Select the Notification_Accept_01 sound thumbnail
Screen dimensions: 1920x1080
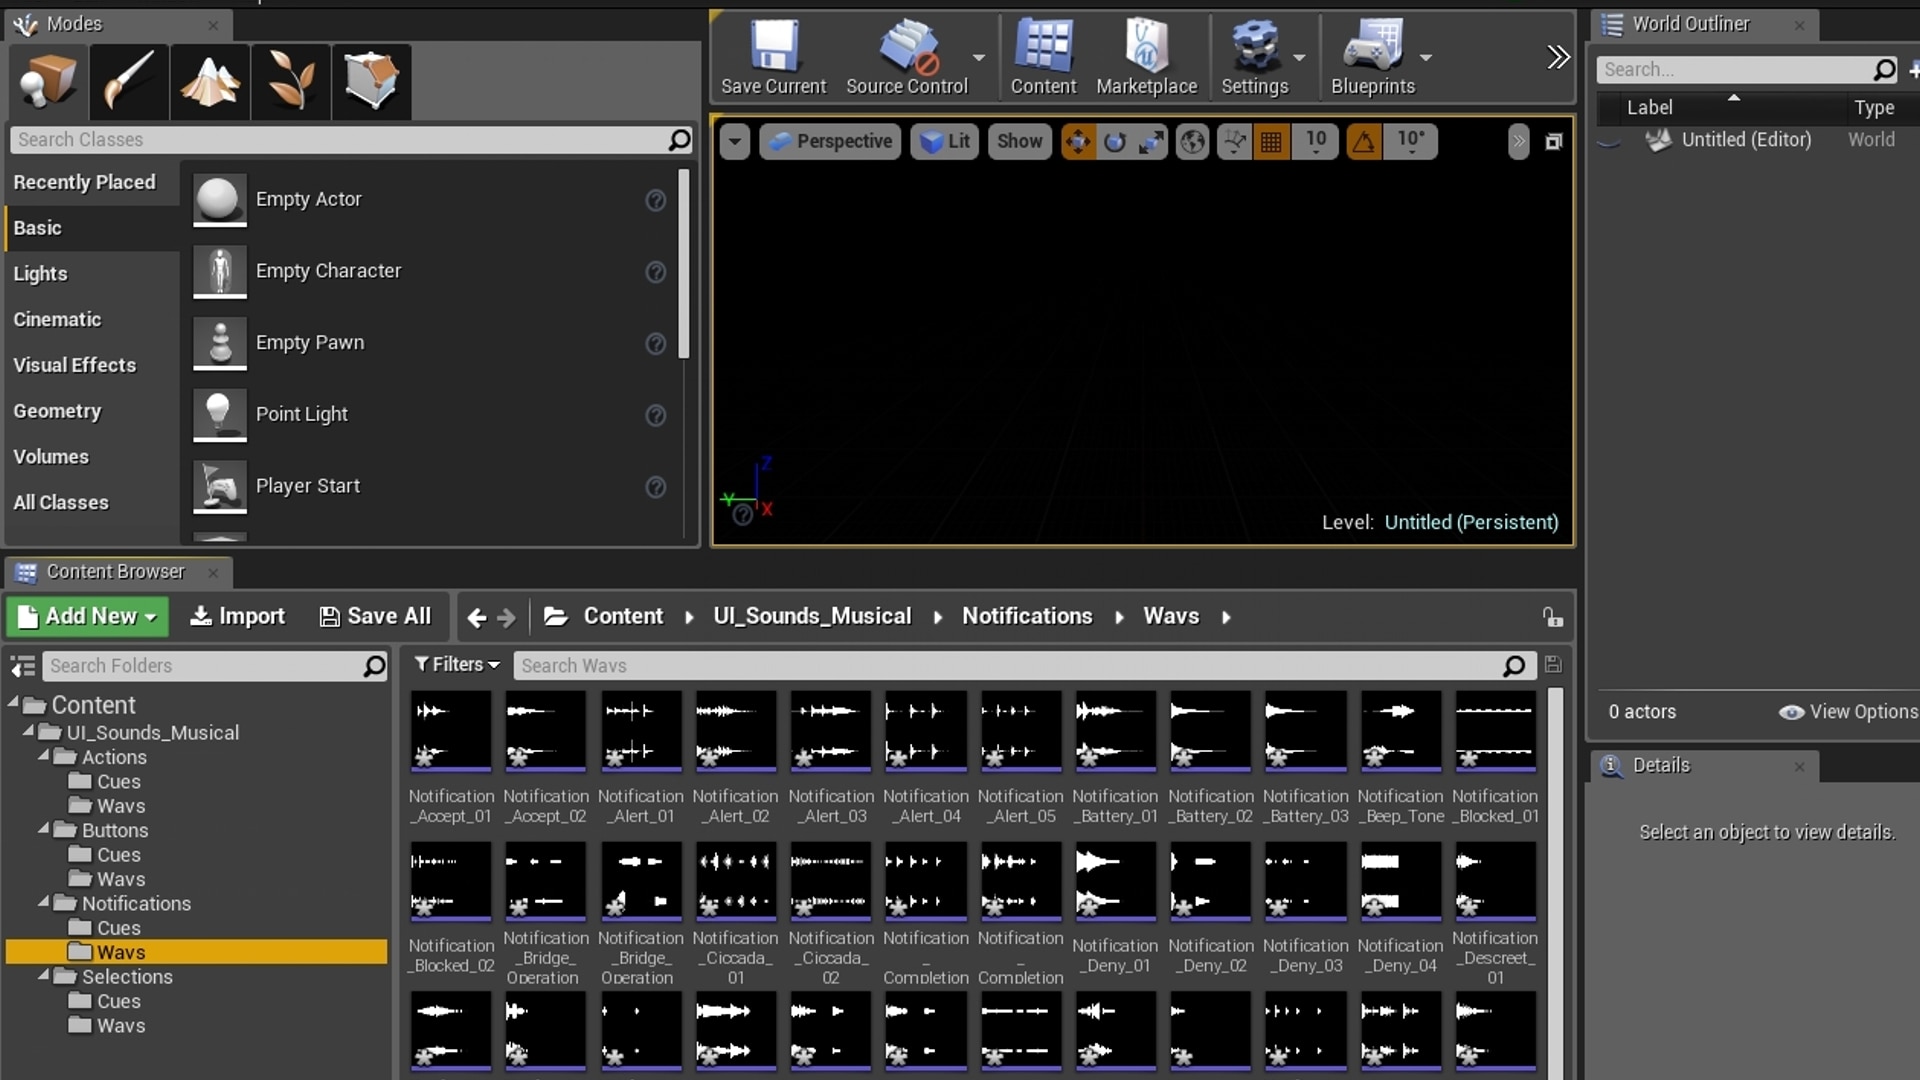(450, 732)
